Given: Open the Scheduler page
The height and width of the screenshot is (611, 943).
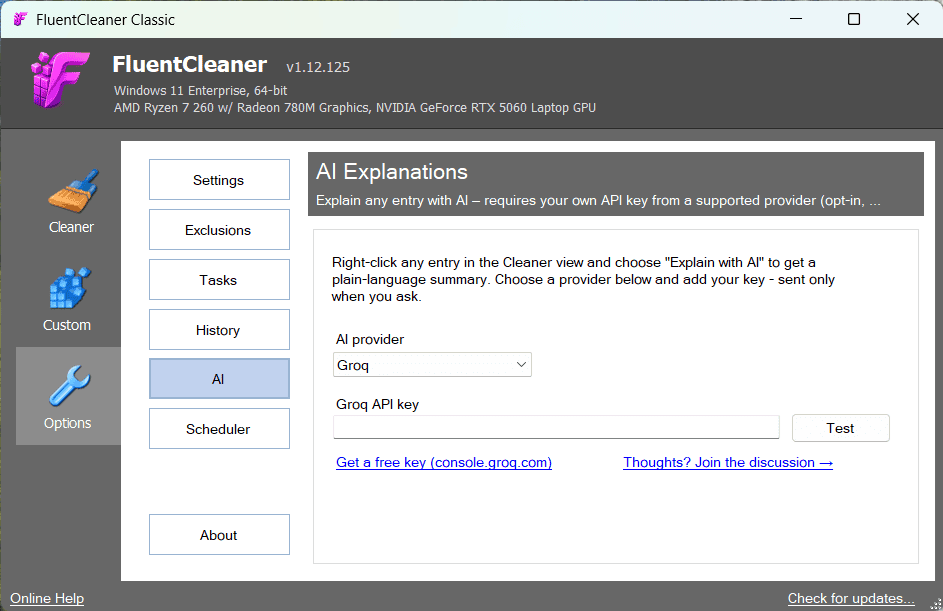Looking at the screenshot, I should pyautogui.click(x=219, y=429).
